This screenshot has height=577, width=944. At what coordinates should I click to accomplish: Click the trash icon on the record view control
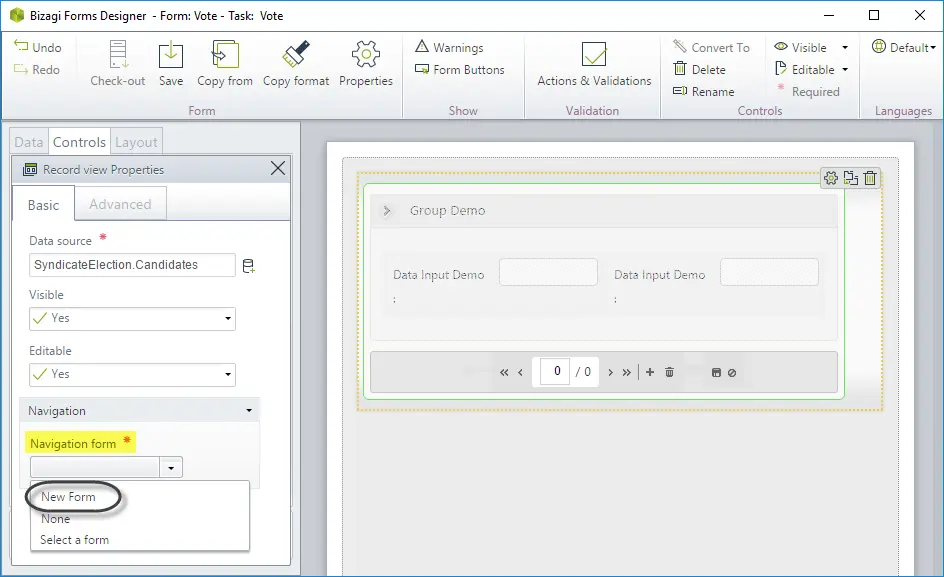point(870,178)
